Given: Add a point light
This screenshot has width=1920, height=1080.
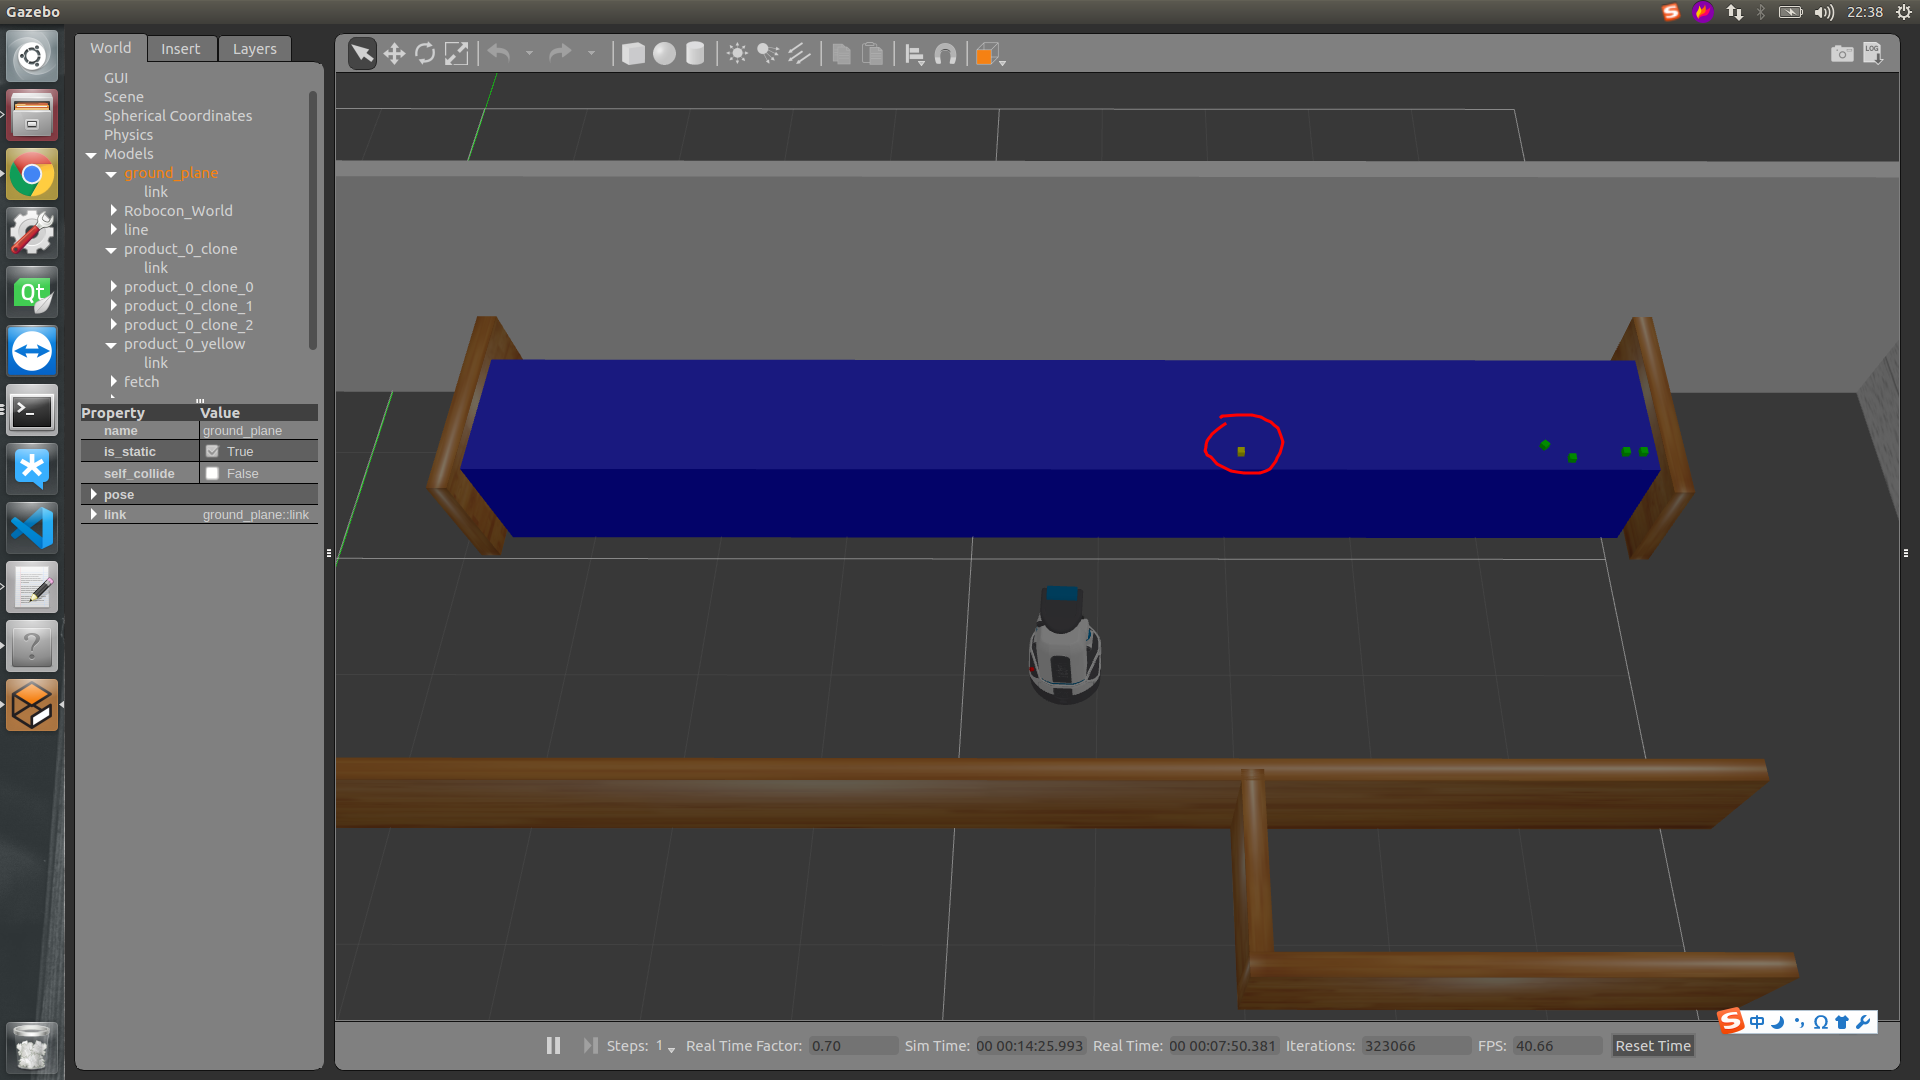Looking at the screenshot, I should click(x=737, y=54).
